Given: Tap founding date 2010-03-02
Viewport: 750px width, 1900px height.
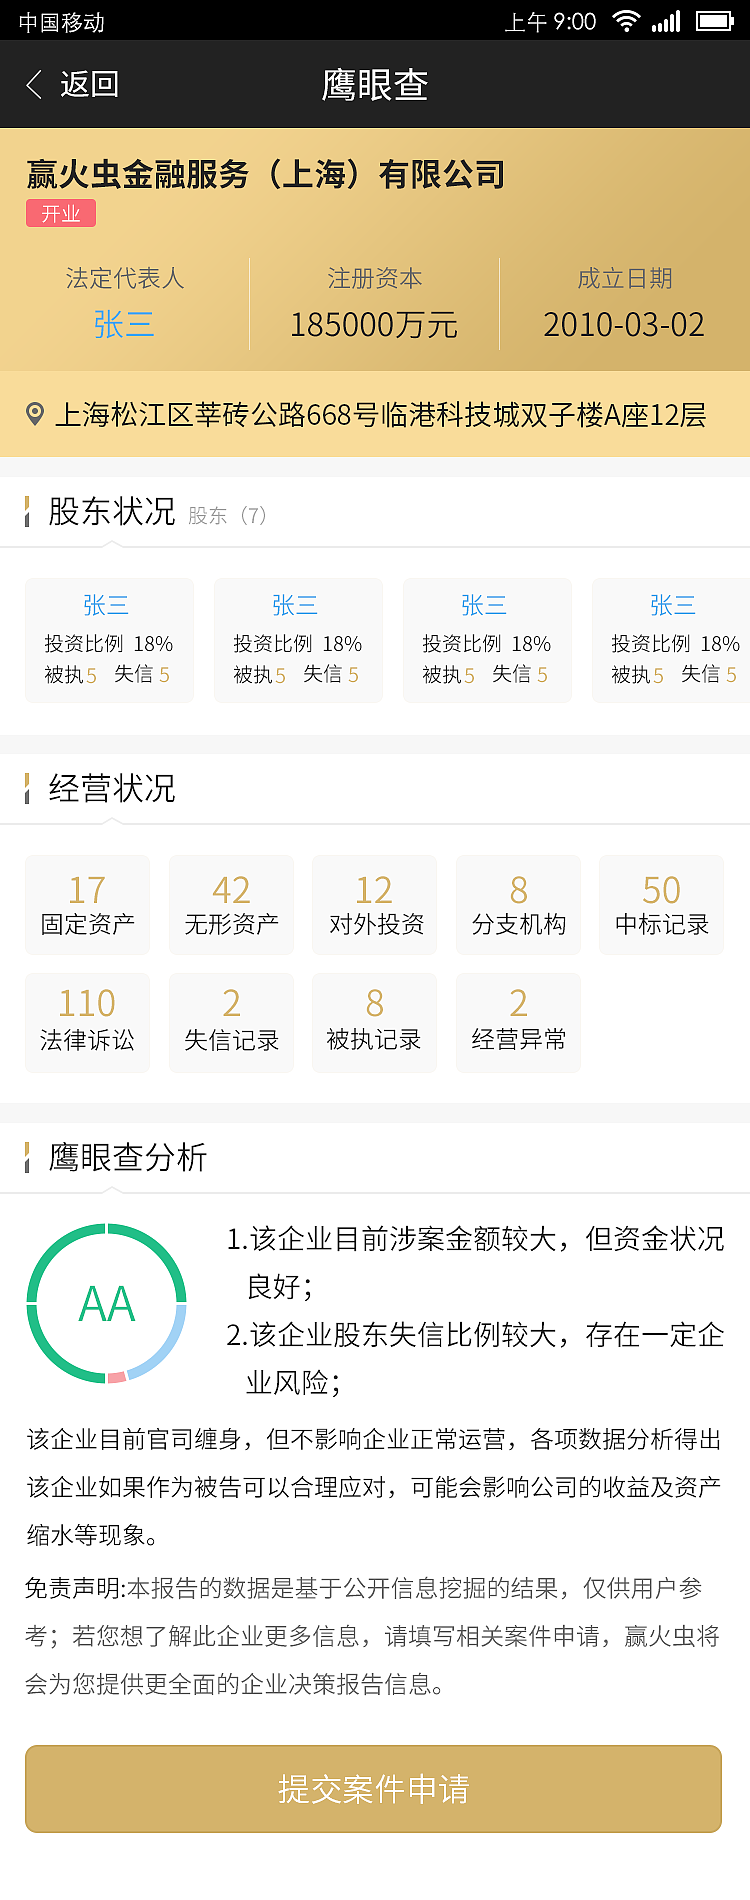Looking at the screenshot, I should pos(624,324).
